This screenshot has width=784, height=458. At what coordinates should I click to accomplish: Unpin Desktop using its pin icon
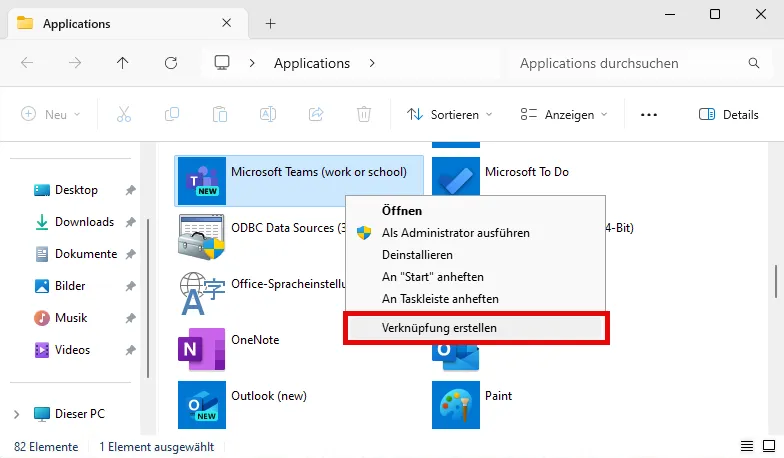[x=130, y=190]
